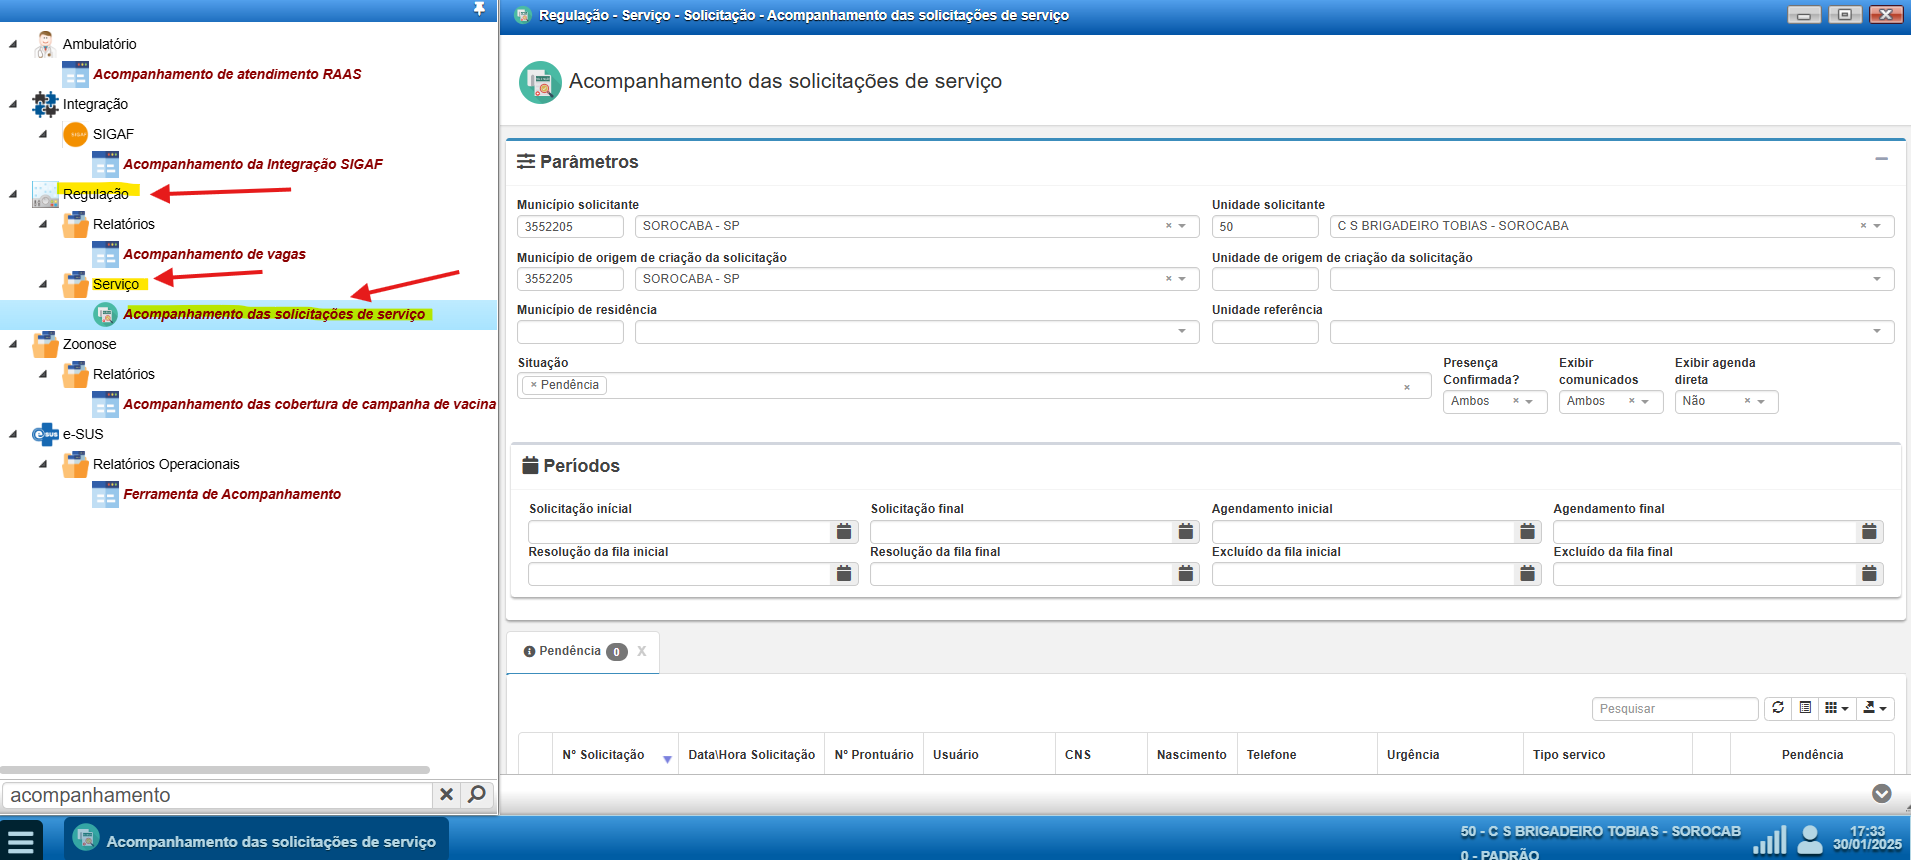
Task: Remove the Pendência tag from Situação
Action: [x=534, y=385]
